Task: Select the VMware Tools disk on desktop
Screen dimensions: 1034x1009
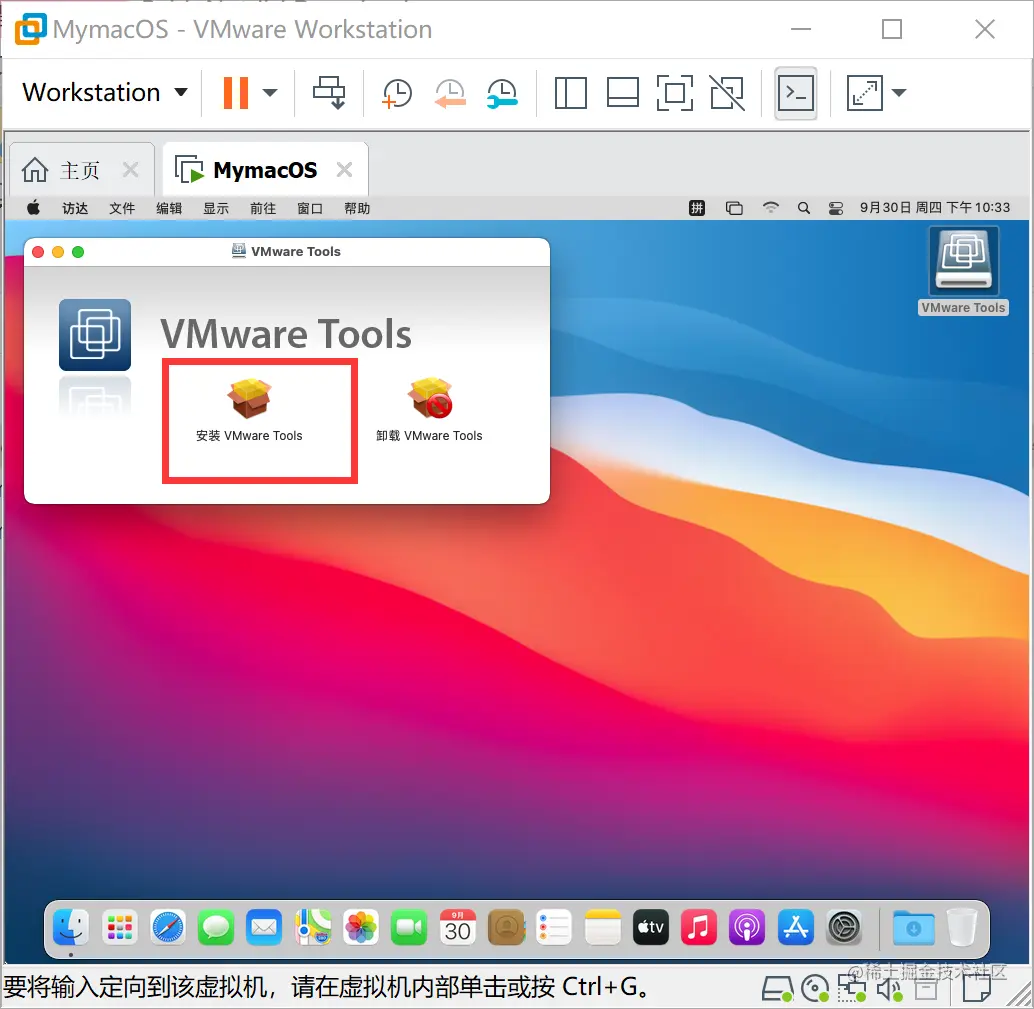Action: 963,271
